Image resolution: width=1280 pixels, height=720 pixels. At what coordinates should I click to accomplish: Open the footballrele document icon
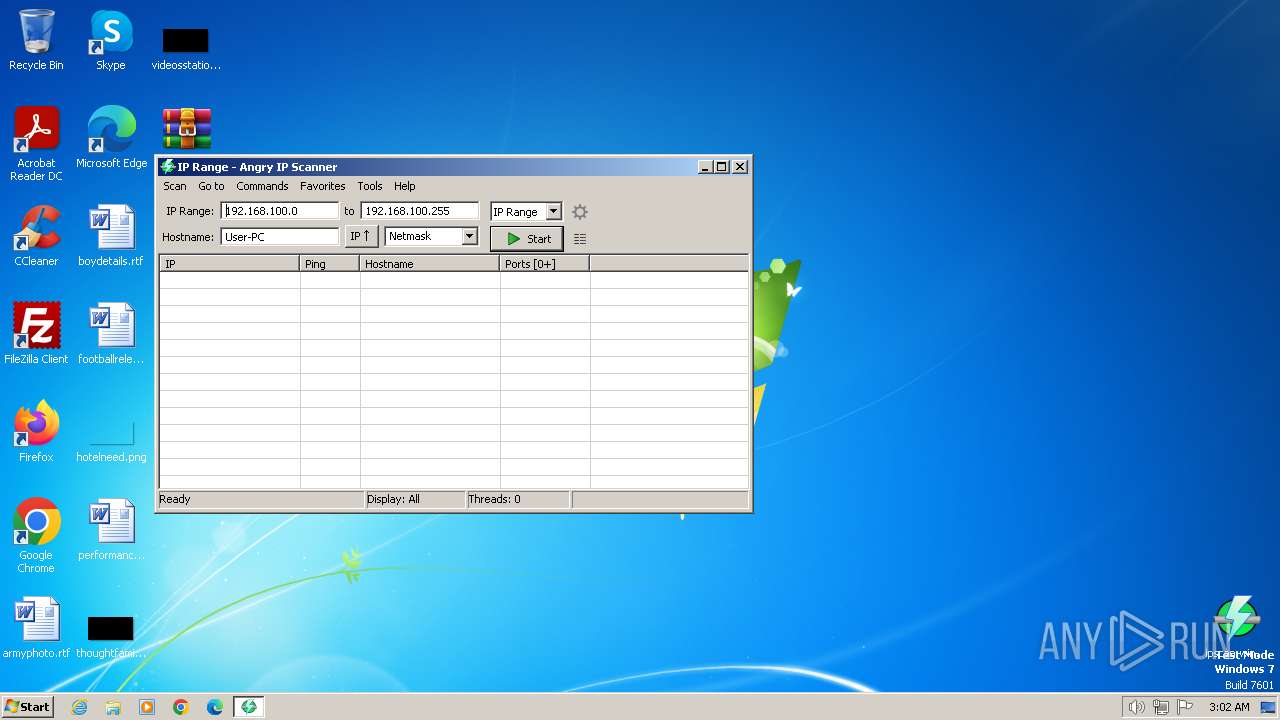coord(111,334)
